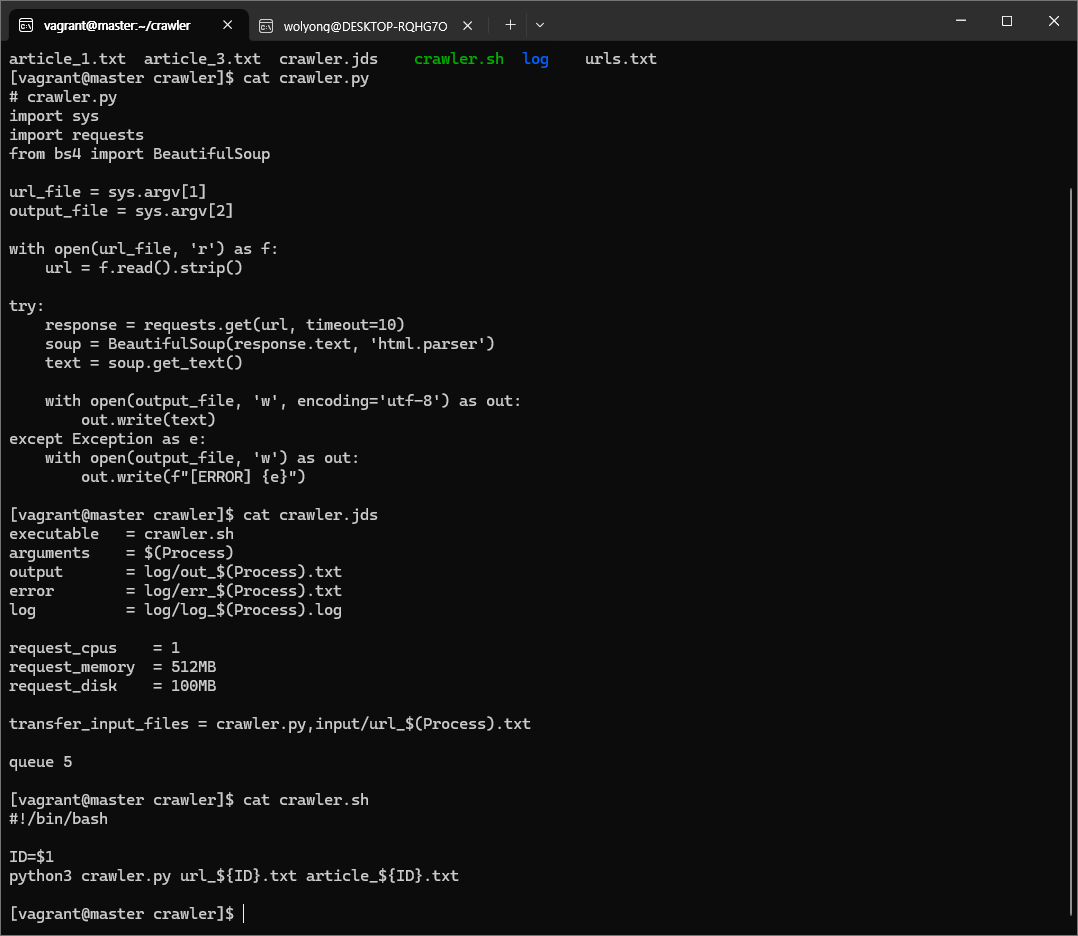
Task: Click the scrollbar track above the thumb
Action: 1071,110
